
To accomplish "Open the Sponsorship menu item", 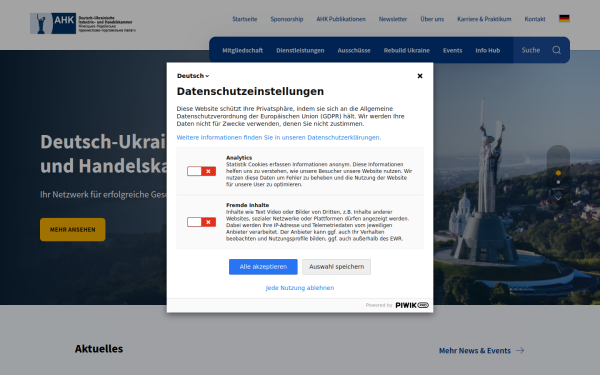I will 287,19.
